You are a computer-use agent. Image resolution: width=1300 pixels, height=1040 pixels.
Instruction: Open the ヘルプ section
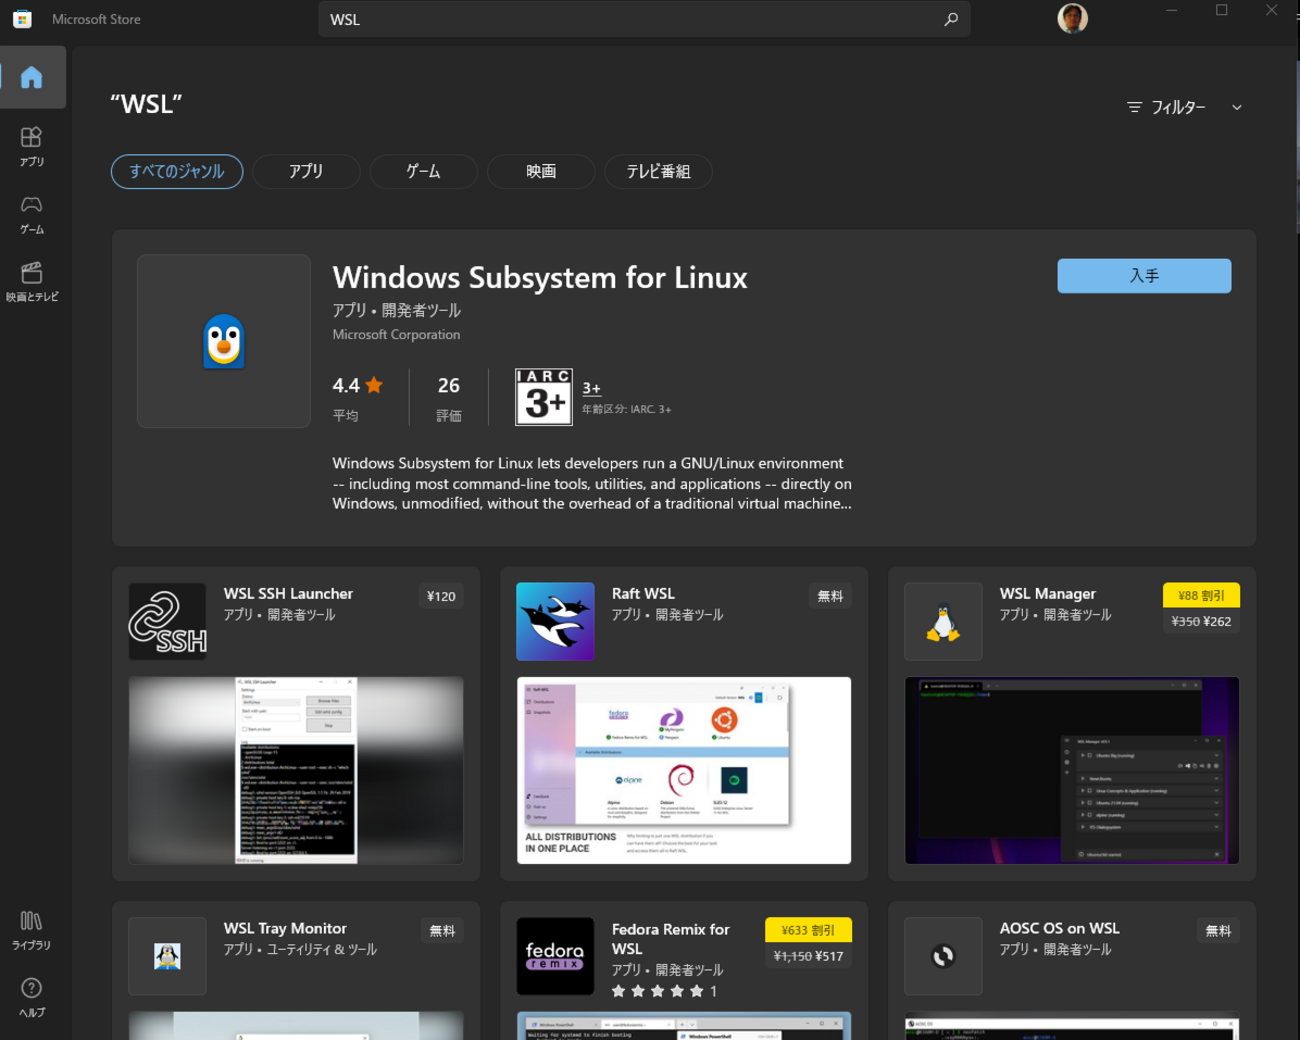click(x=32, y=998)
